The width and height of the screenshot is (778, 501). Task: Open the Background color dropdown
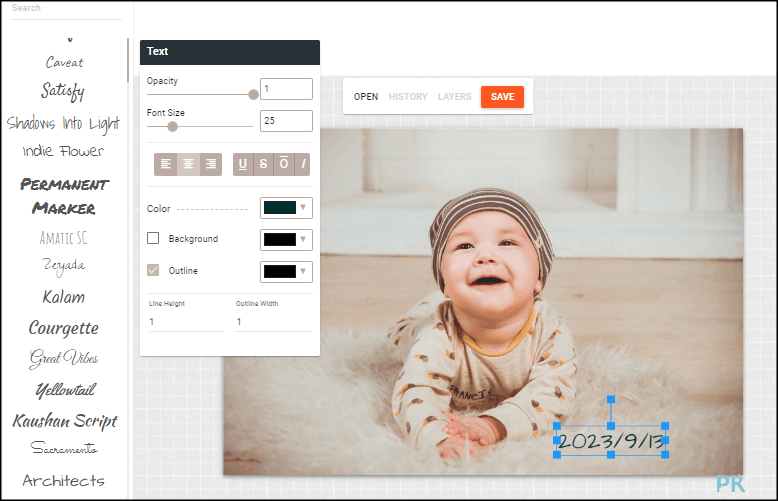click(286, 240)
